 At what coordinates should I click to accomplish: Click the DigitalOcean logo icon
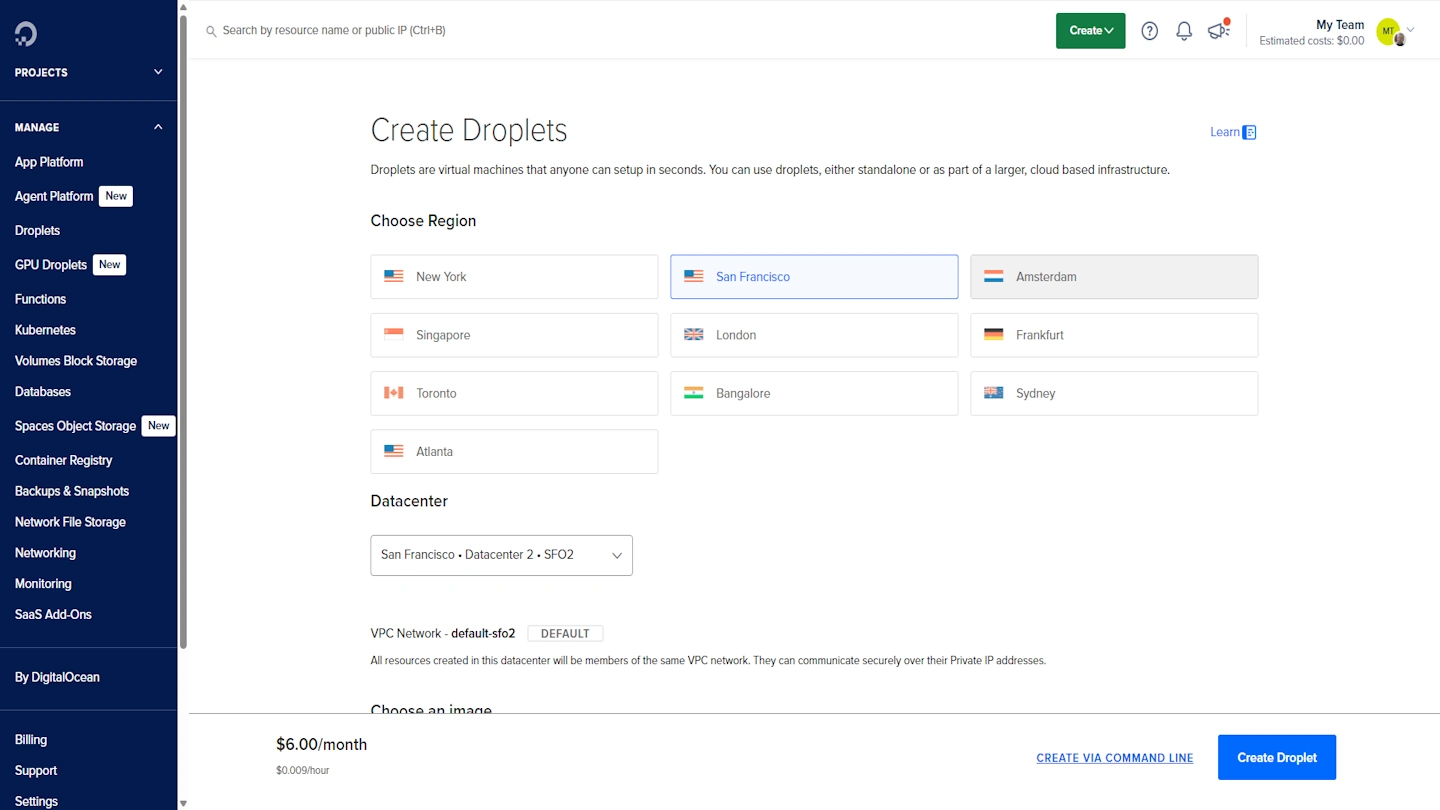26,34
